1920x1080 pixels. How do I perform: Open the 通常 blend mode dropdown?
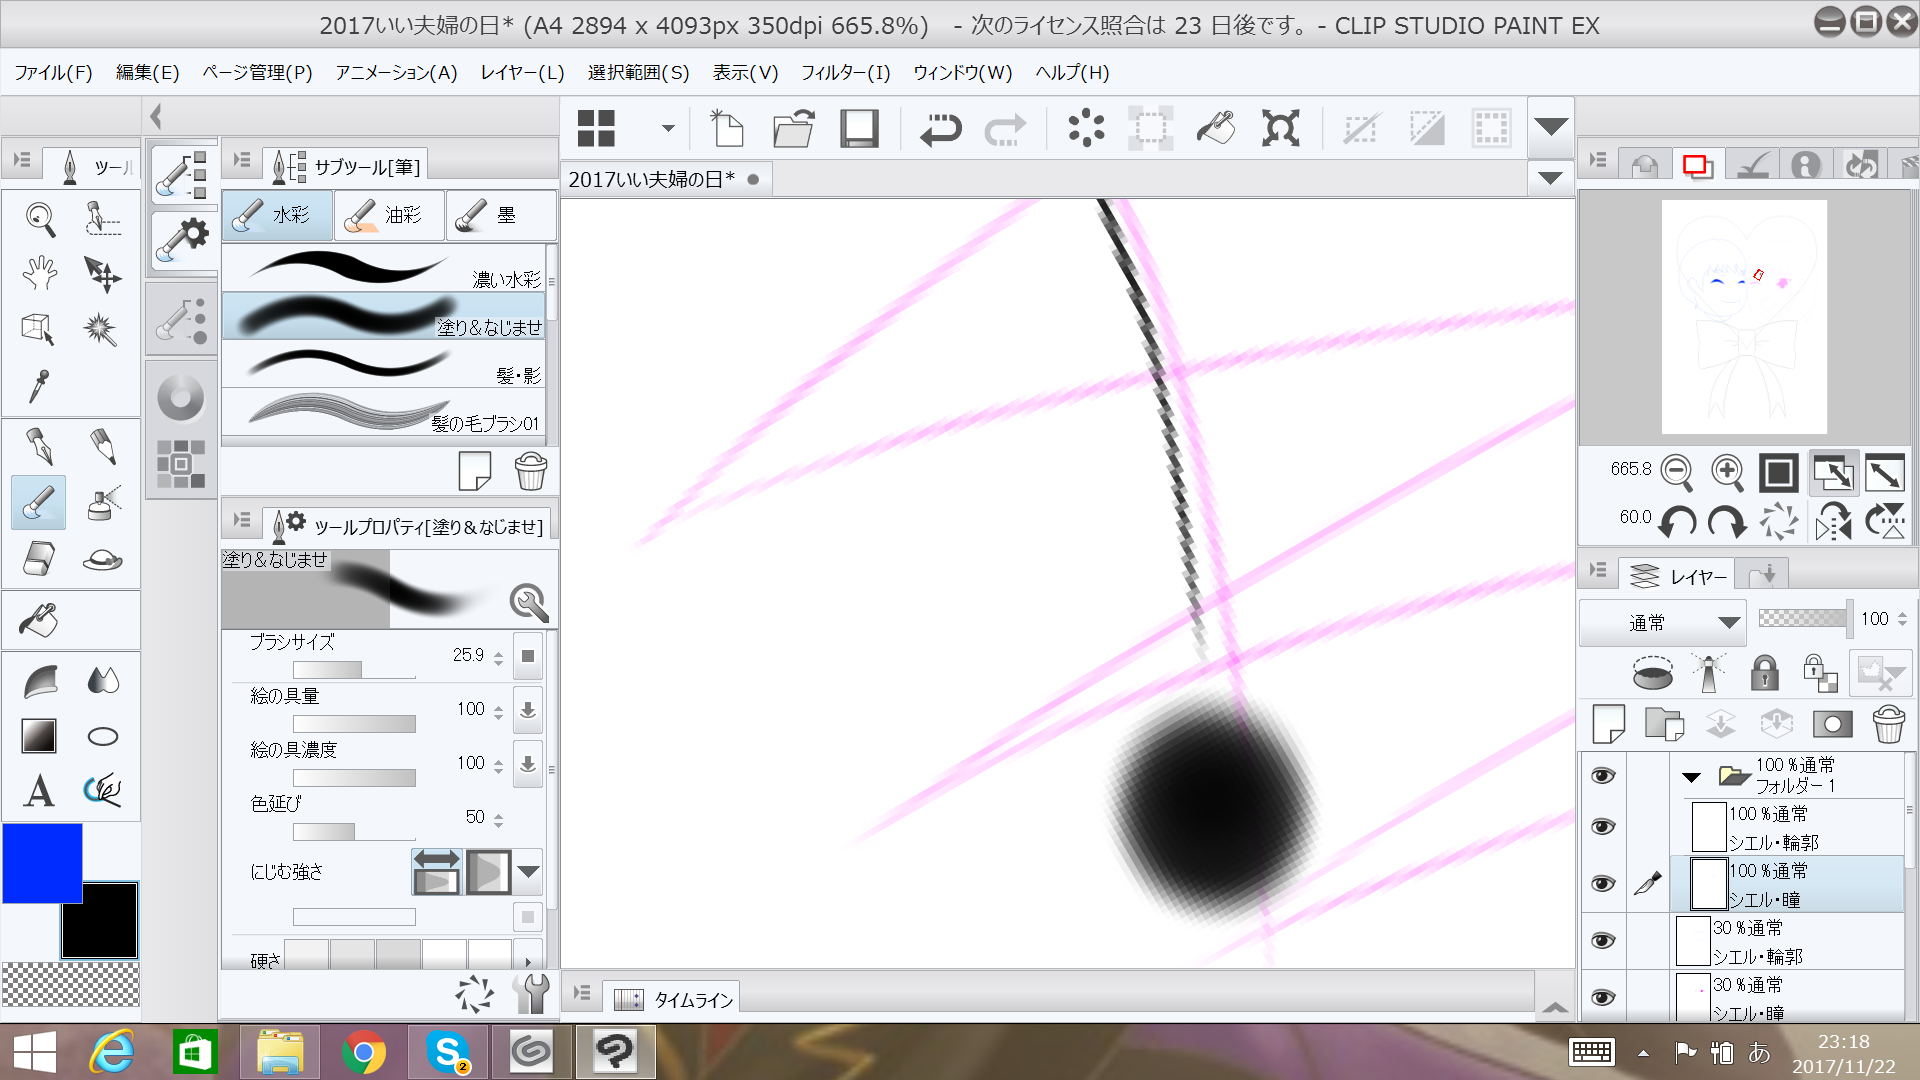[x=1729, y=623]
